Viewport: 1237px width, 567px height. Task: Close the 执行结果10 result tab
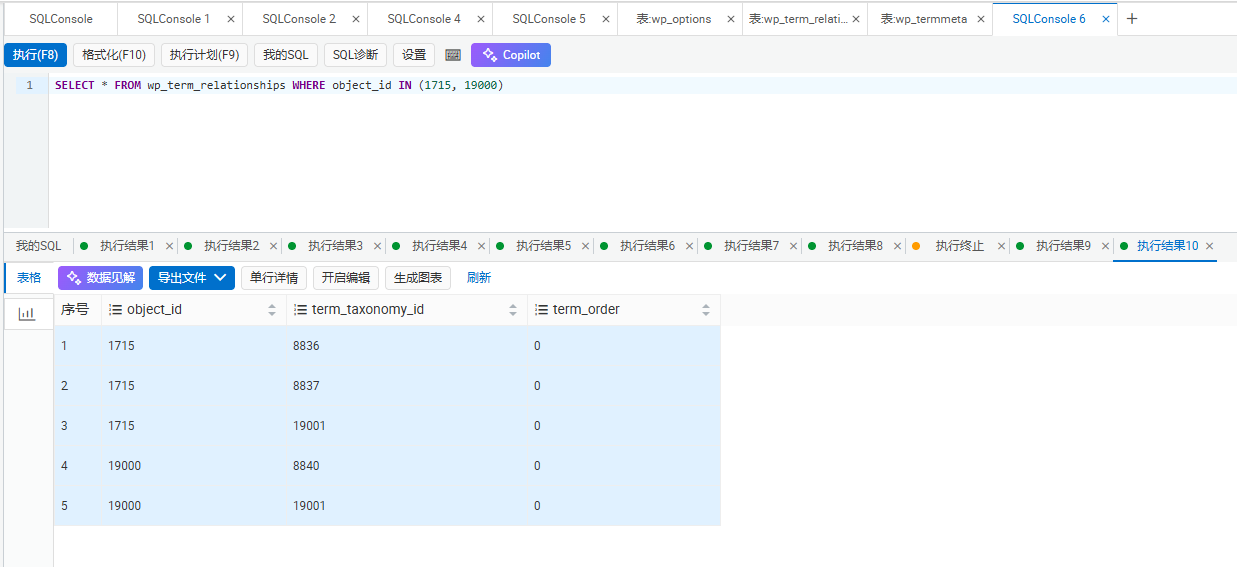click(1209, 246)
